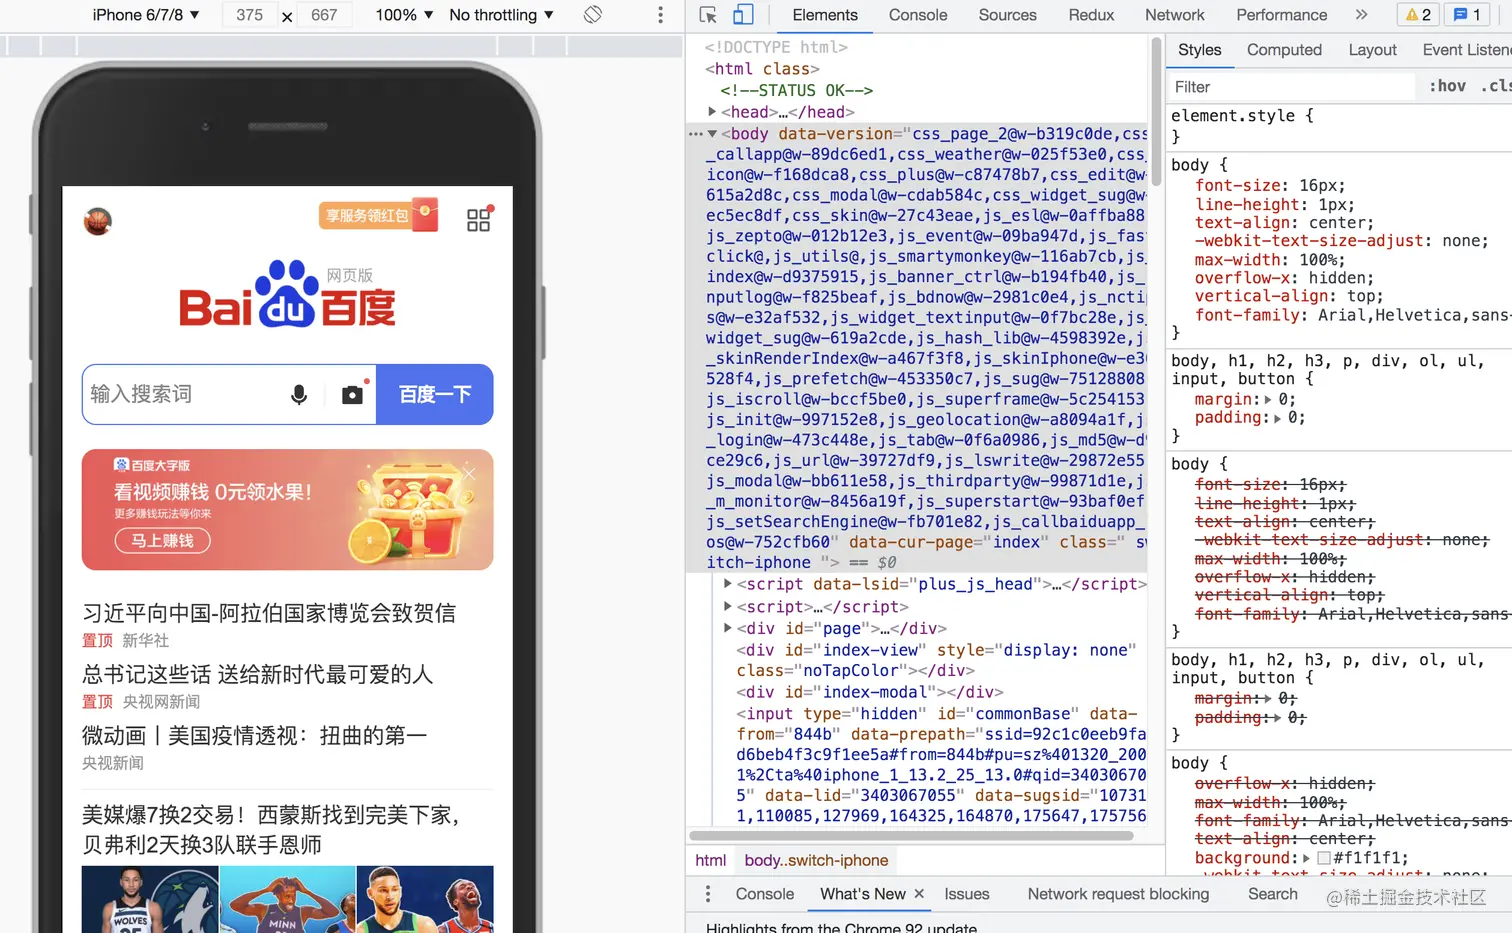Toggle the device toolbar icon
This screenshot has width=1512, height=933.
[x=743, y=15]
